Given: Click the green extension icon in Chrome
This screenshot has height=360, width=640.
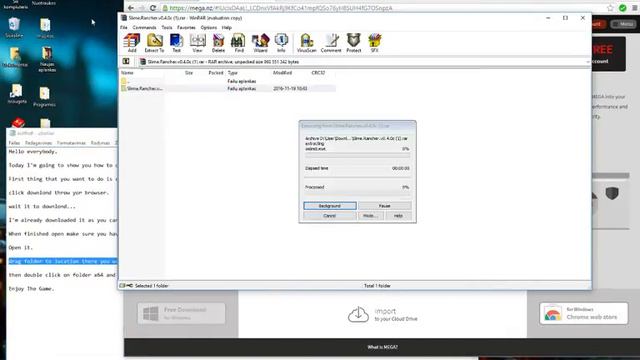Looking at the screenshot, I should pos(622,8).
